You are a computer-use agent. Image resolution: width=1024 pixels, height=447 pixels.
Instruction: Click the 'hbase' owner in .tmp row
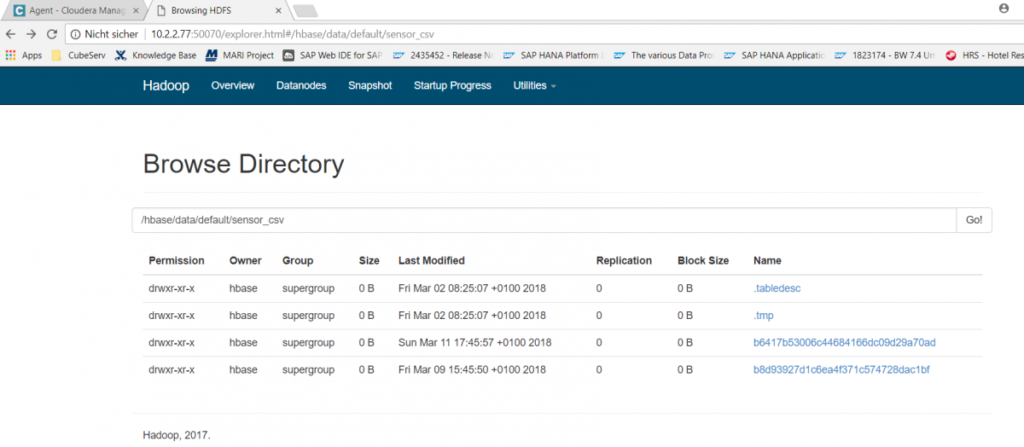pos(242,316)
